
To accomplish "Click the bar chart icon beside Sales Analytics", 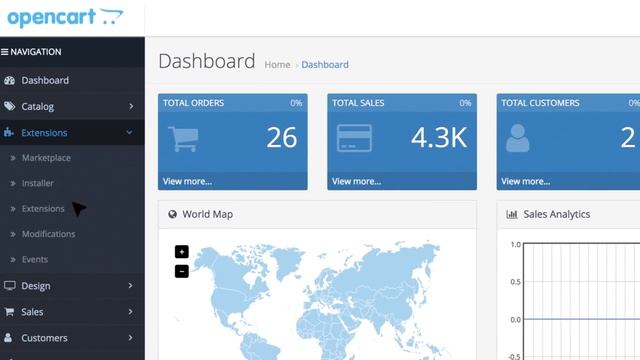I will [512, 214].
